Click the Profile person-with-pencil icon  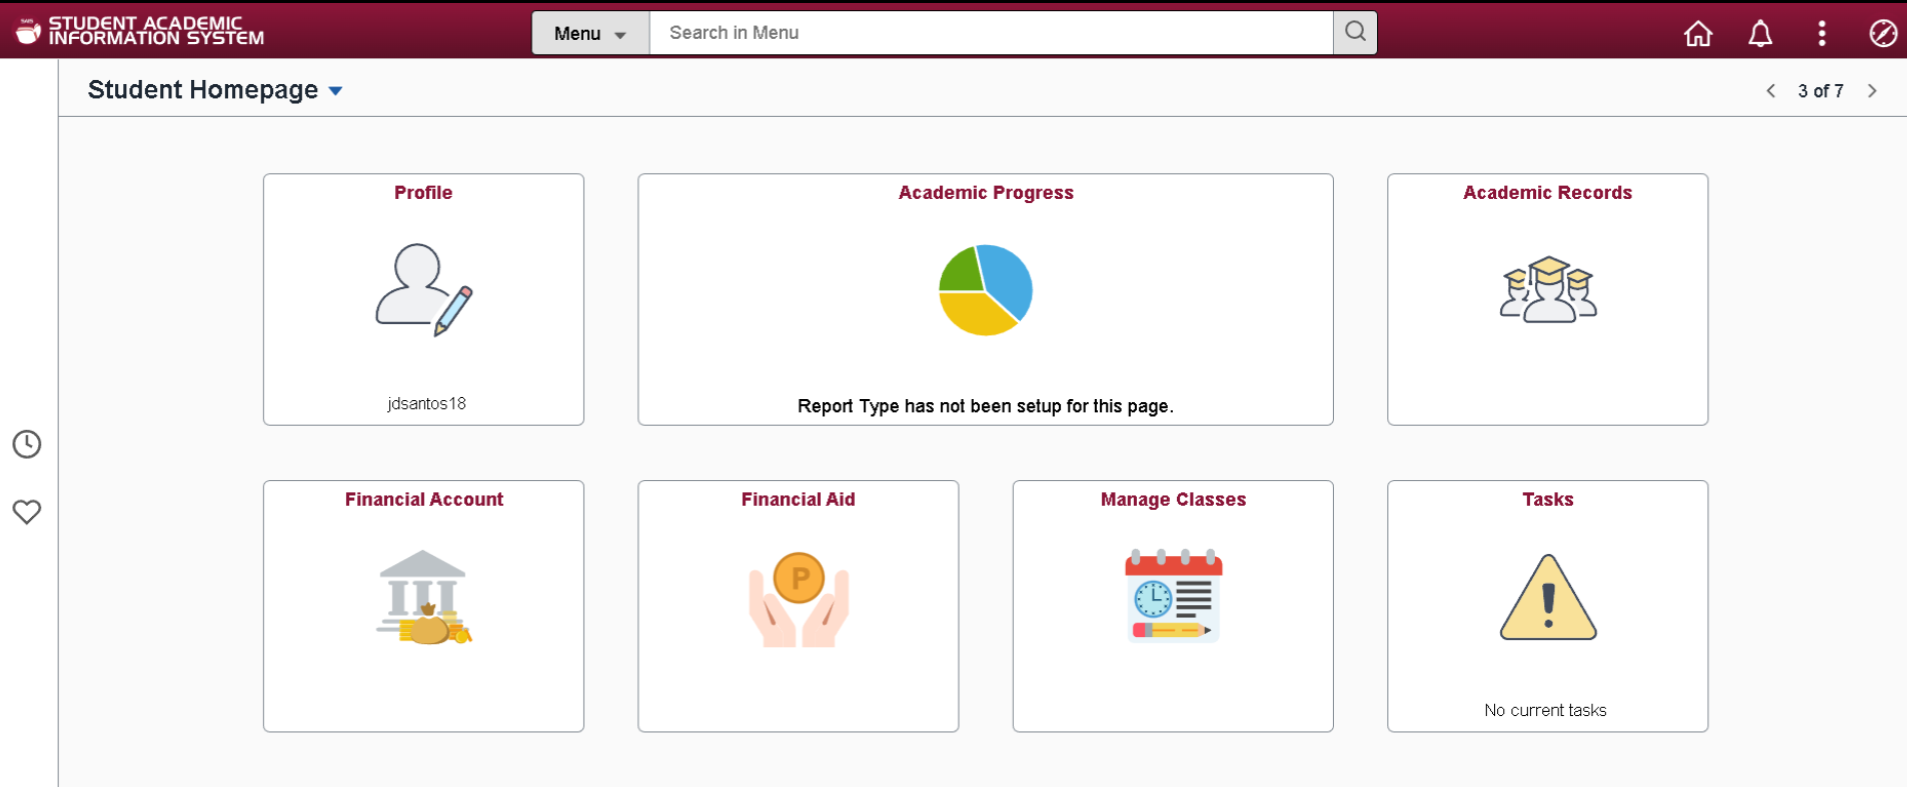point(424,289)
